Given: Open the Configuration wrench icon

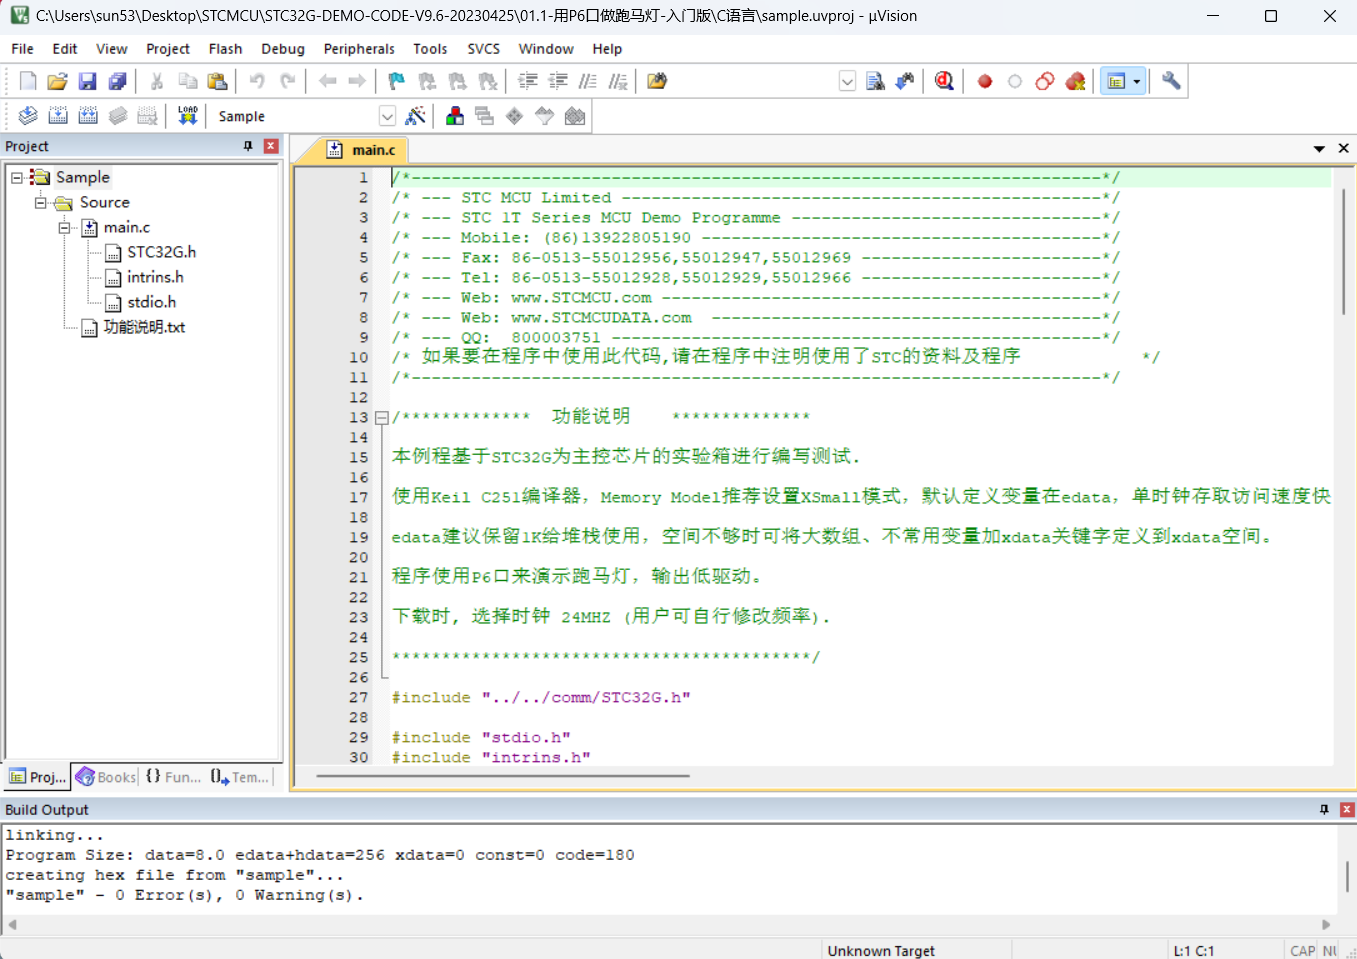Looking at the screenshot, I should pyautogui.click(x=1171, y=81).
